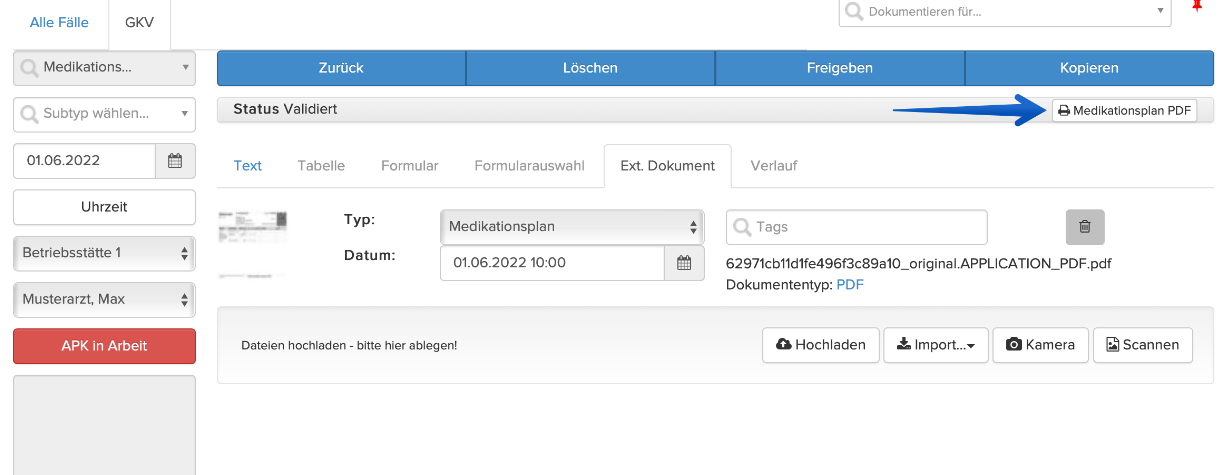Click the red pin icon

coord(1197,6)
